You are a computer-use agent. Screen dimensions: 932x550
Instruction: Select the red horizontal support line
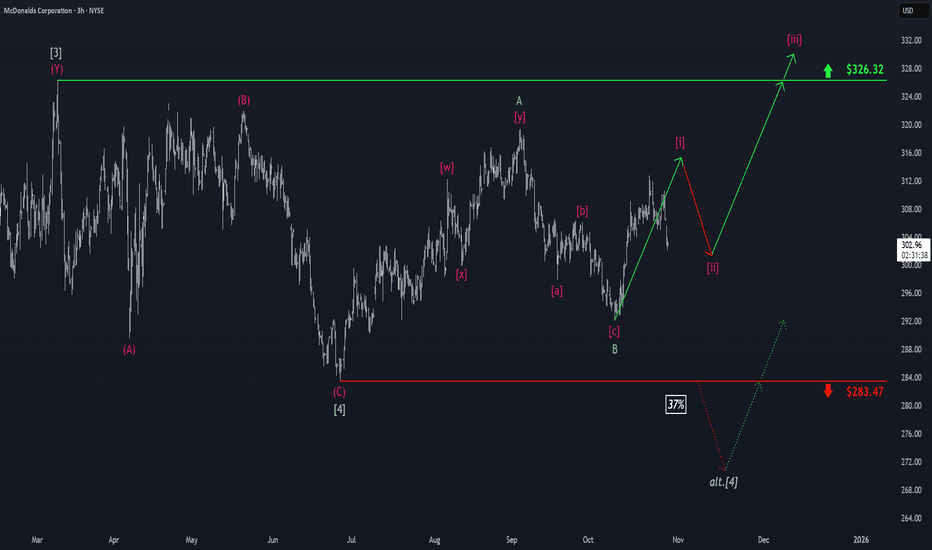(x=500, y=381)
